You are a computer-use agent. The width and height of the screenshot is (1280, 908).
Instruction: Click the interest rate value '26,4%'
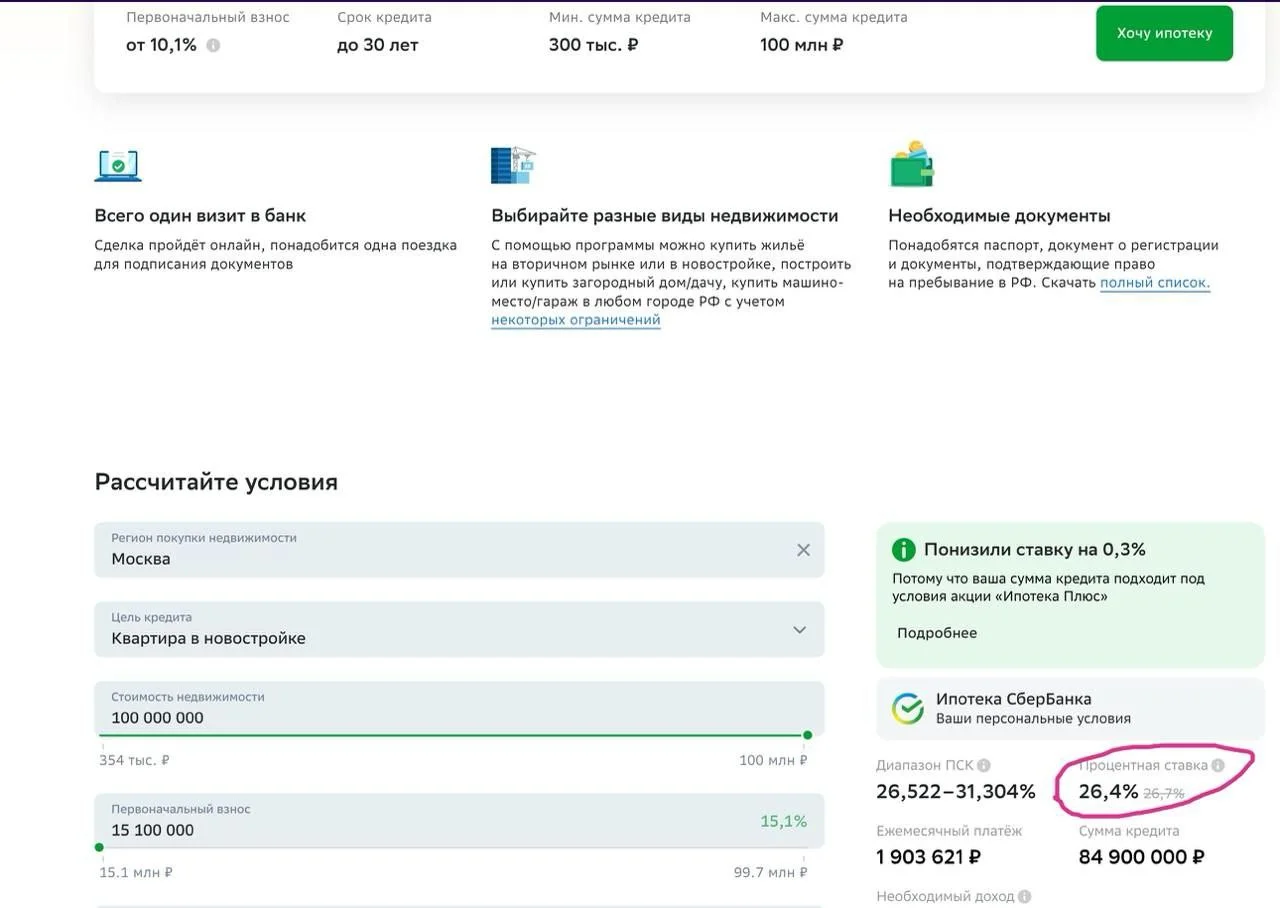click(x=1108, y=792)
